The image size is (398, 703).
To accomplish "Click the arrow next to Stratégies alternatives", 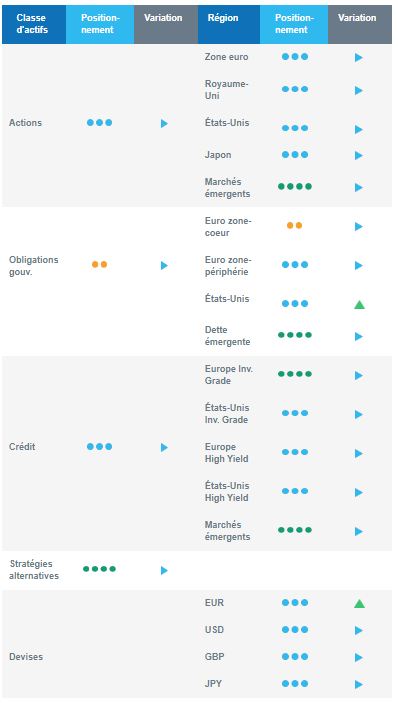I will click(164, 570).
